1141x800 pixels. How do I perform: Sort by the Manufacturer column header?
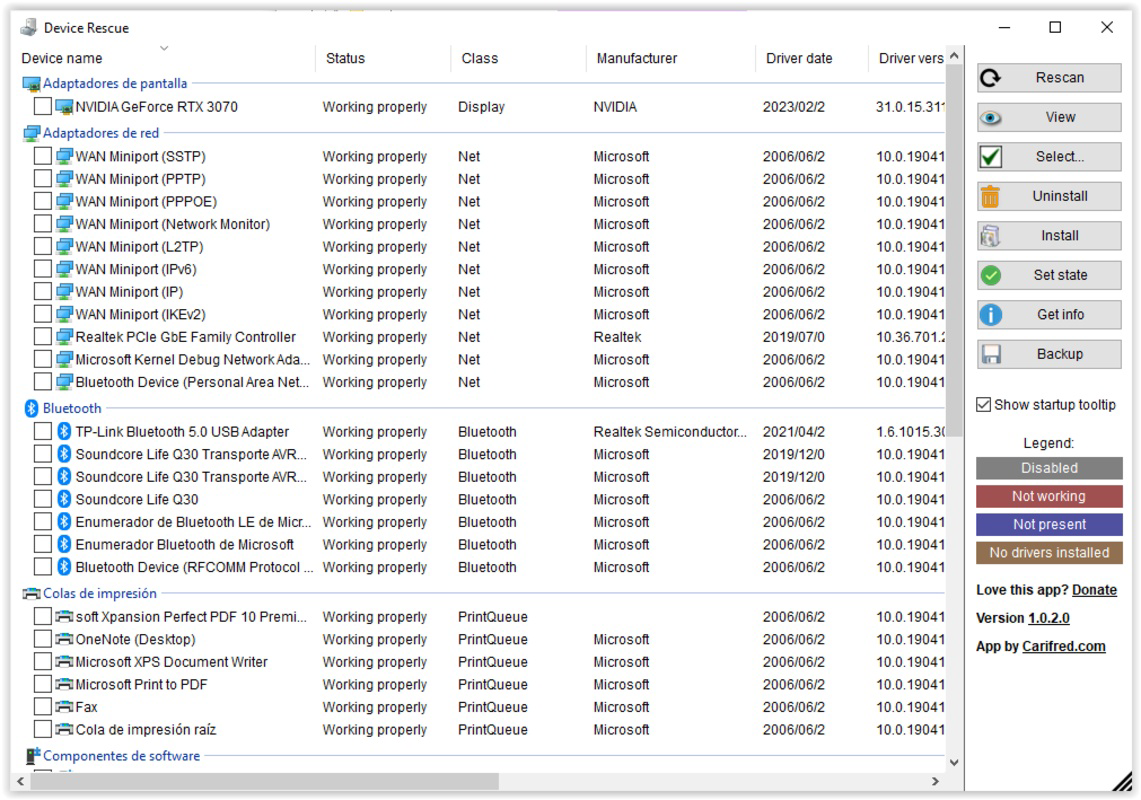point(670,58)
